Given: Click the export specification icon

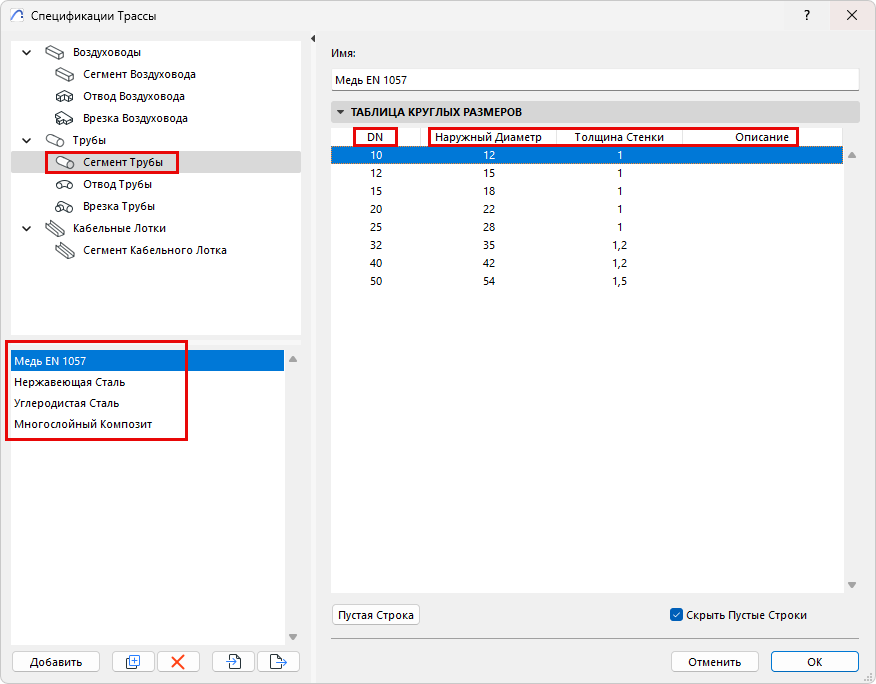Looking at the screenshot, I should pyautogui.click(x=278, y=662).
